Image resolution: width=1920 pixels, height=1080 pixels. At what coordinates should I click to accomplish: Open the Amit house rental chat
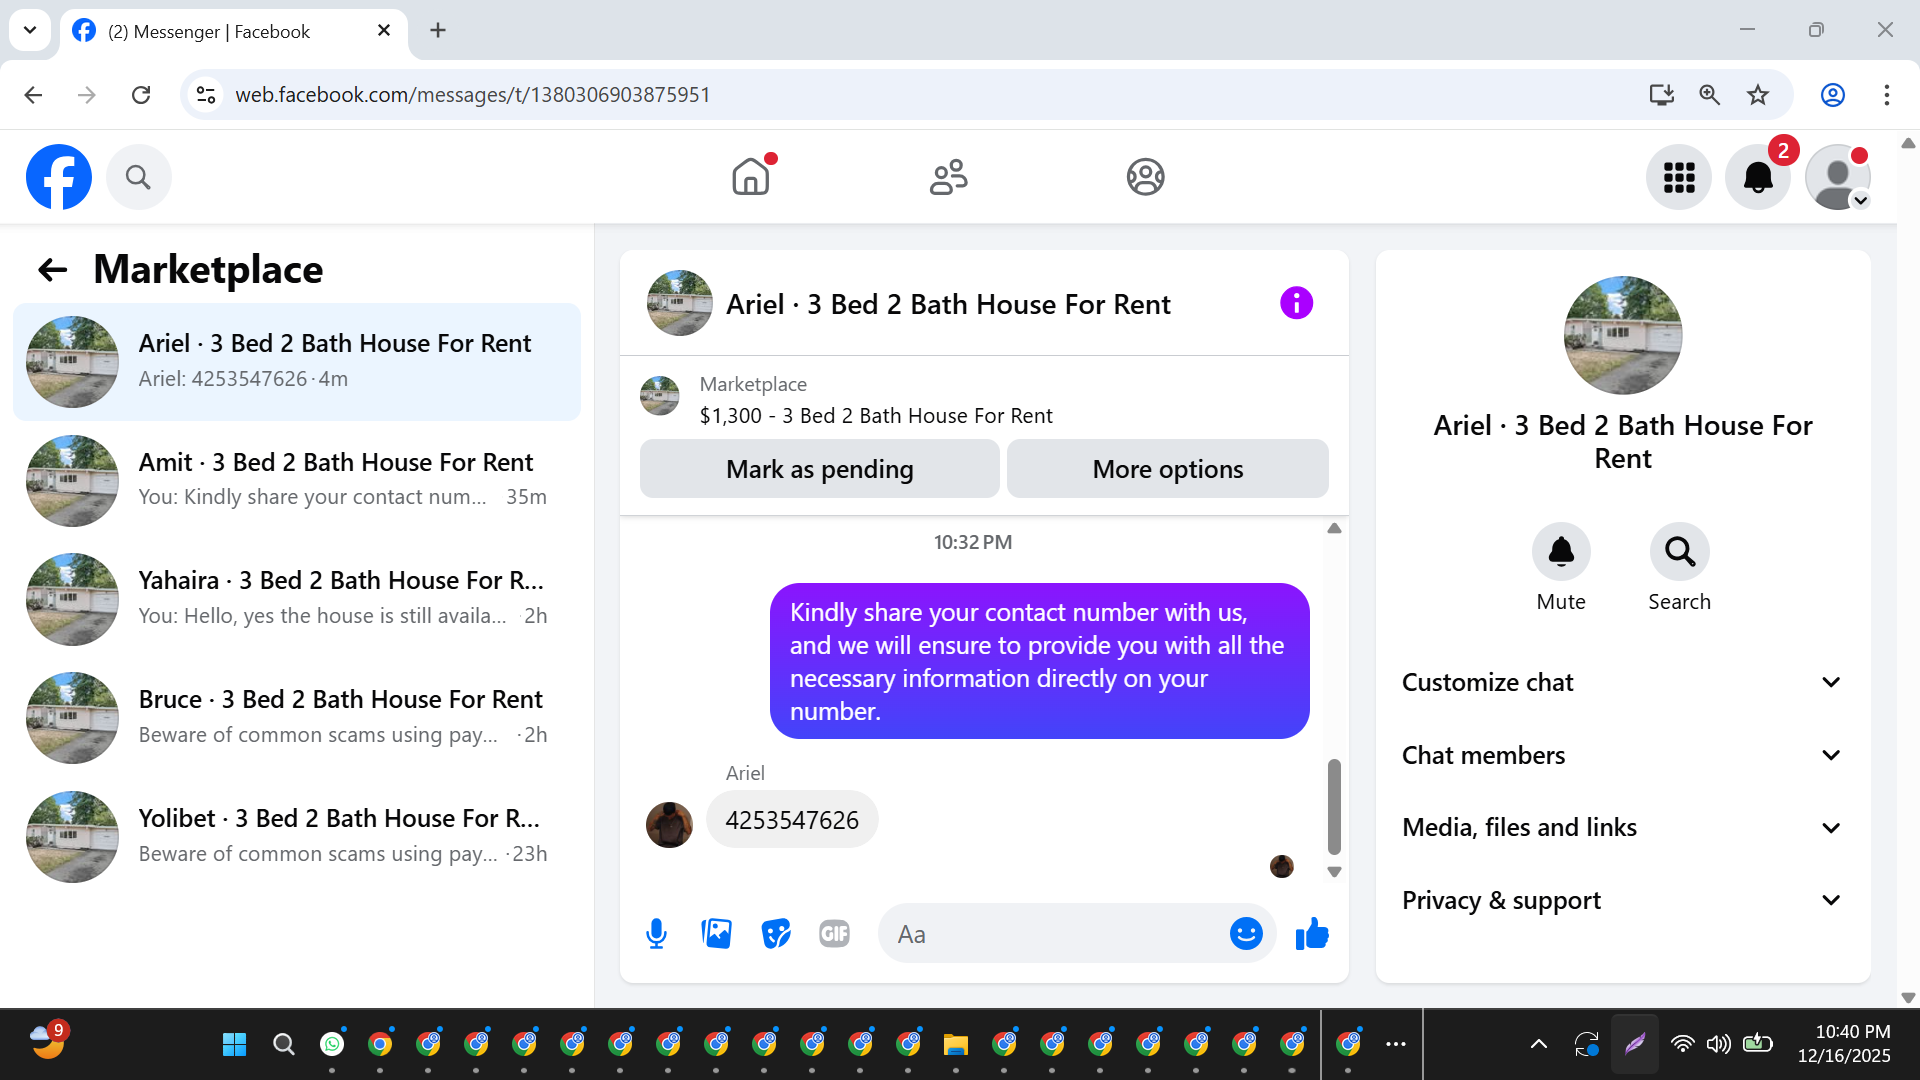pyautogui.click(x=297, y=480)
